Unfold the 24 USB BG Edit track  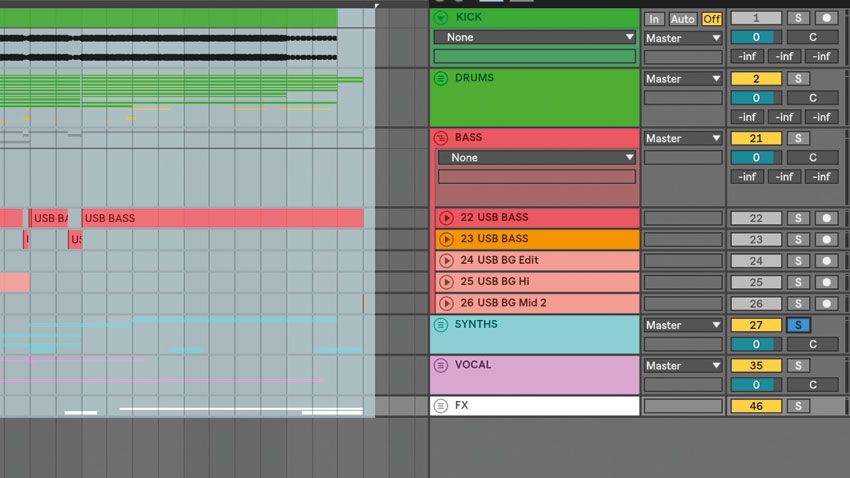tap(446, 261)
